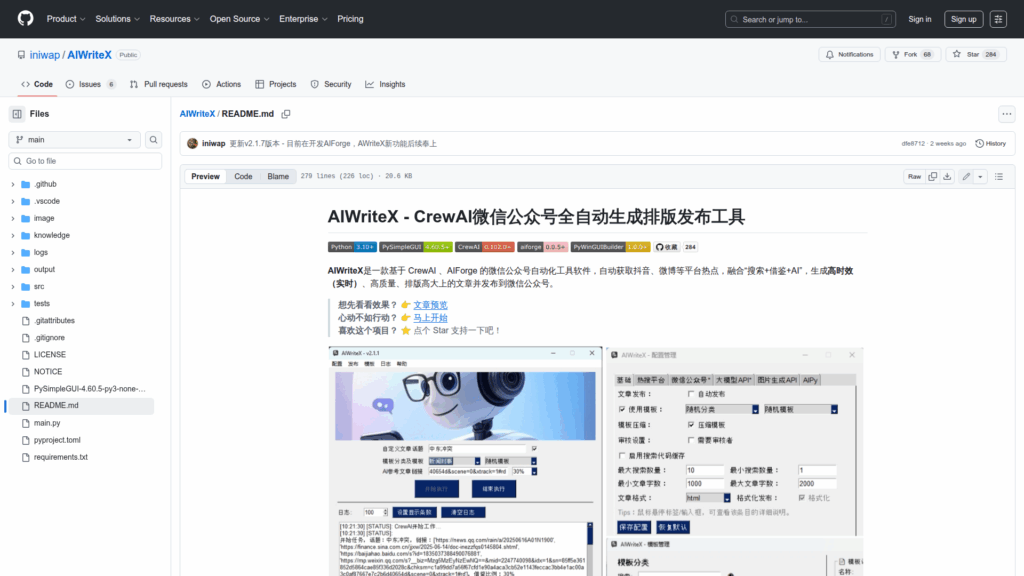Open the main branch selector dropdown
Image resolution: width=1024 pixels, height=576 pixels.
click(x=74, y=140)
